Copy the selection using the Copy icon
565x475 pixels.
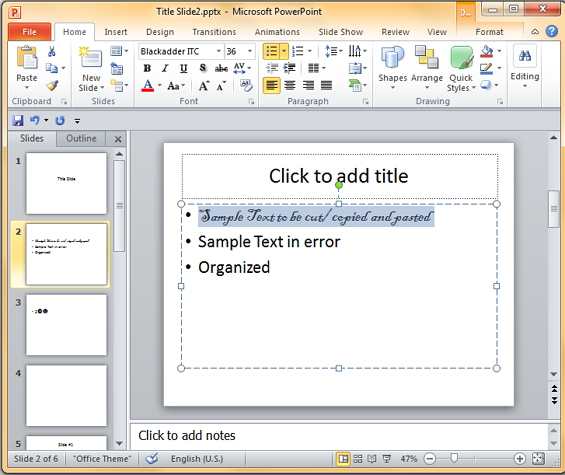[52, 68]
